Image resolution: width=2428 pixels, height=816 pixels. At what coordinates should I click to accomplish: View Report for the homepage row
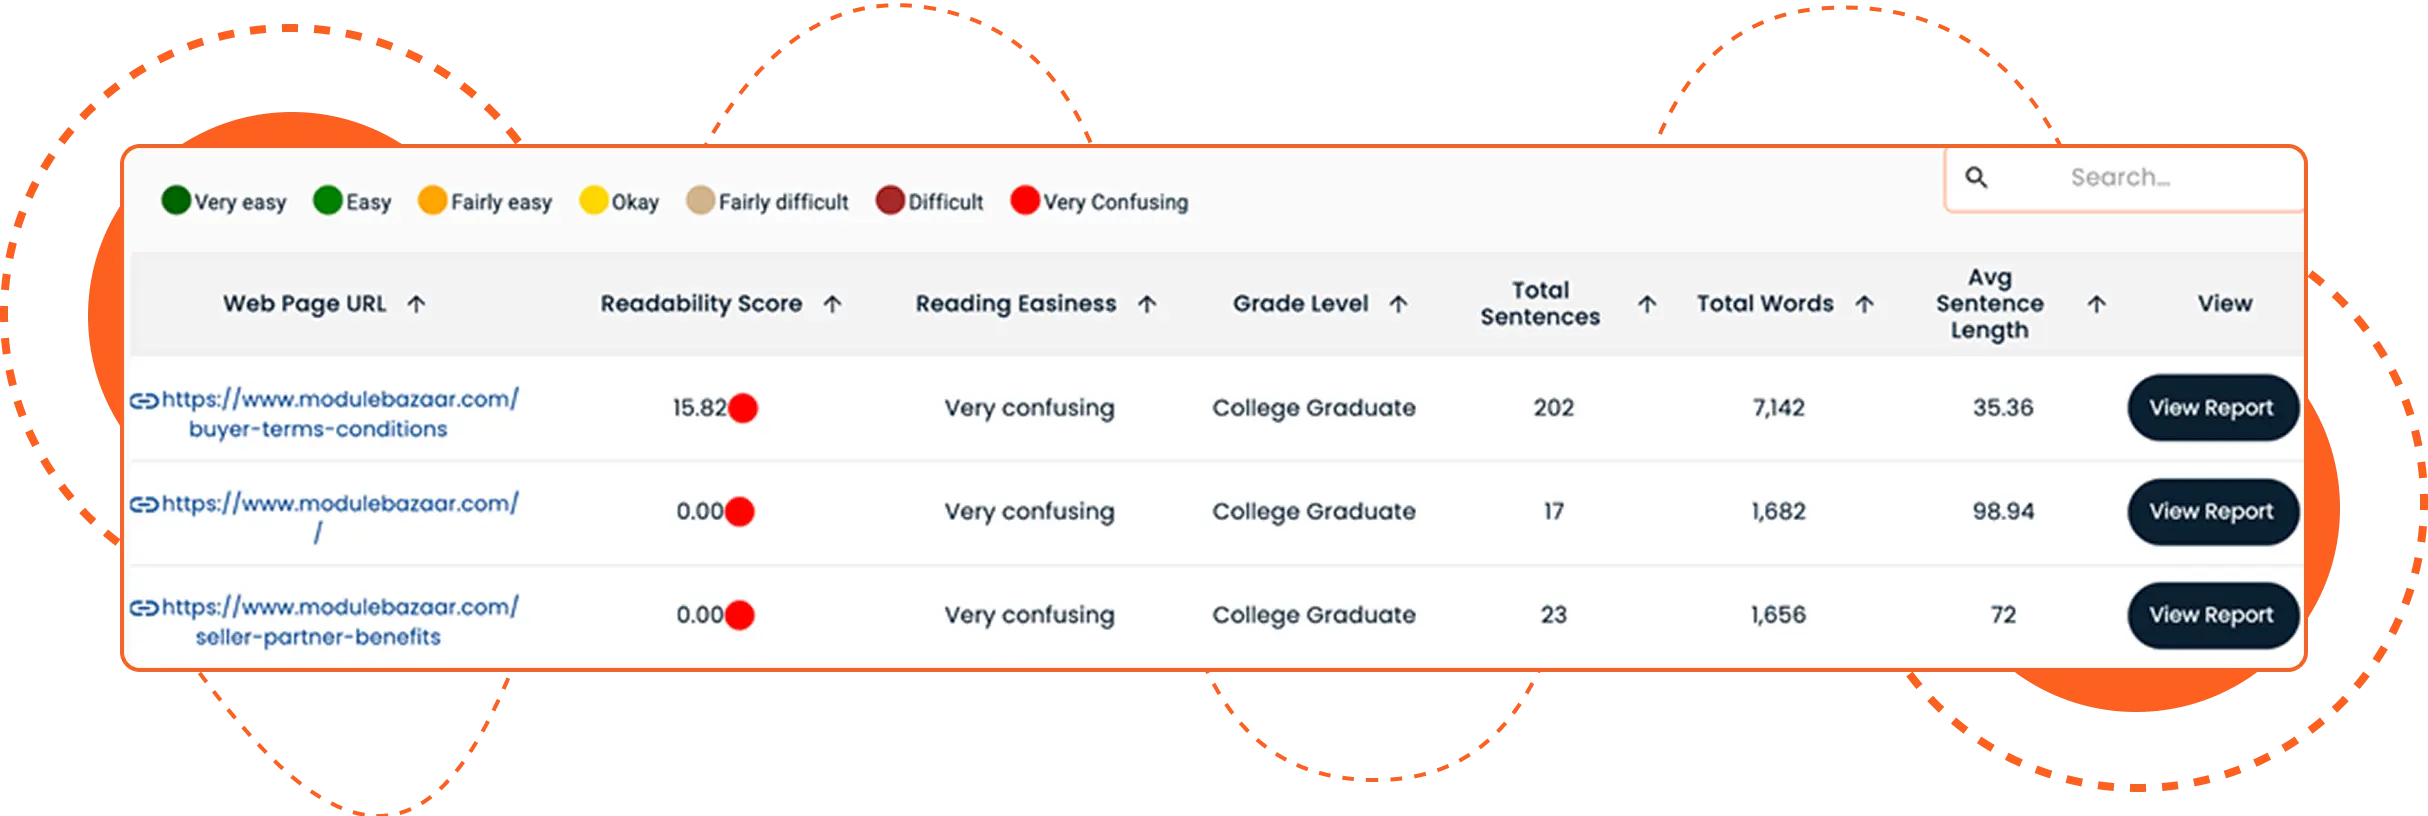(x=2211, y=512)
